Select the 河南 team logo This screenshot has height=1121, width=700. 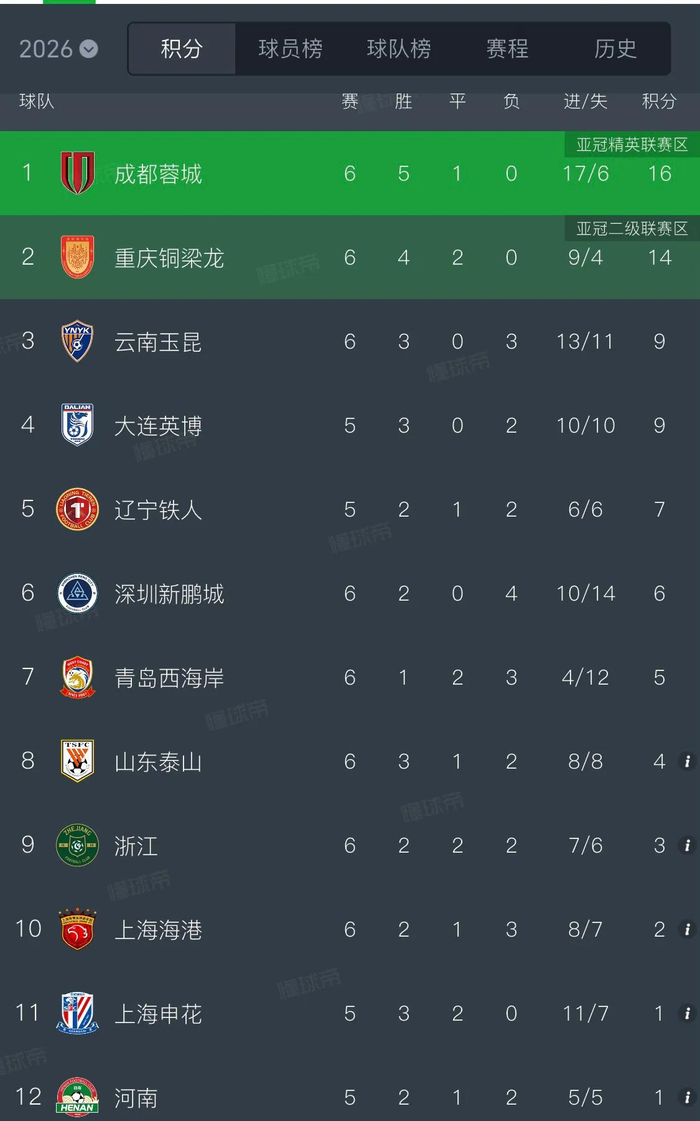click(76, 1097)
